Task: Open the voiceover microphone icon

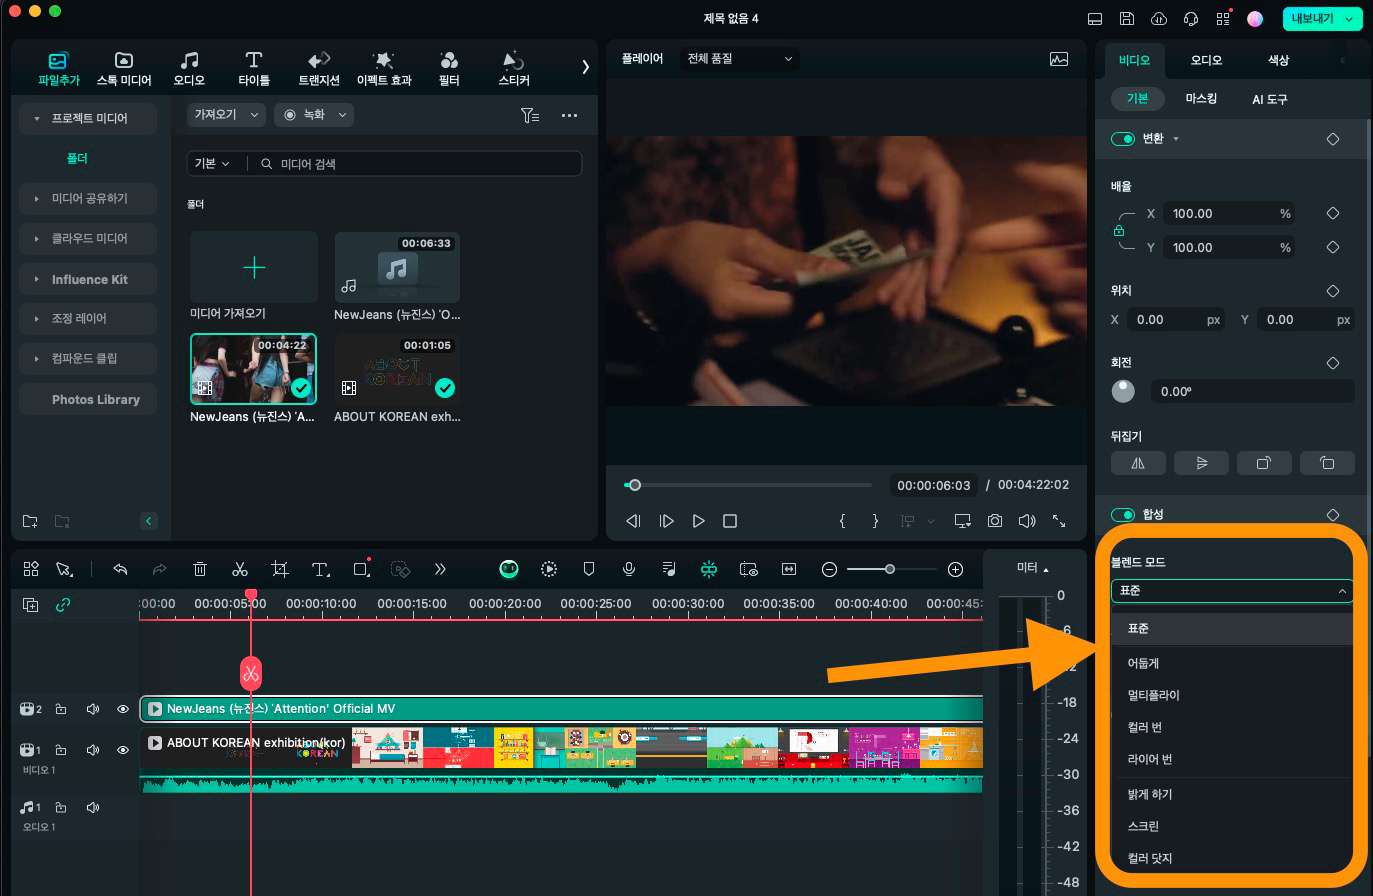Action: coord(629,569)
